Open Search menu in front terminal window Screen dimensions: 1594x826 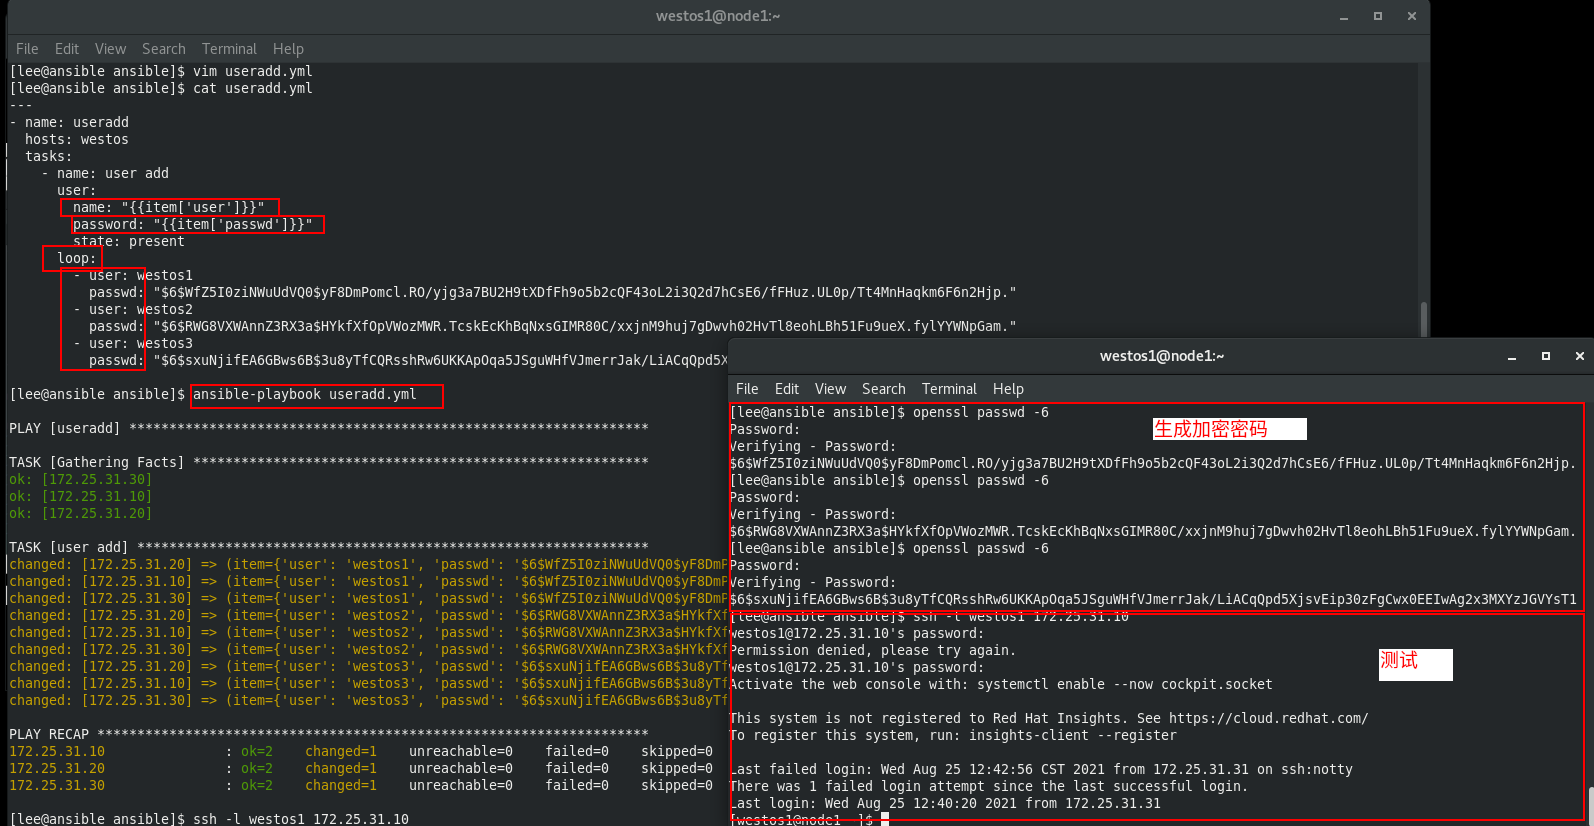884,389
